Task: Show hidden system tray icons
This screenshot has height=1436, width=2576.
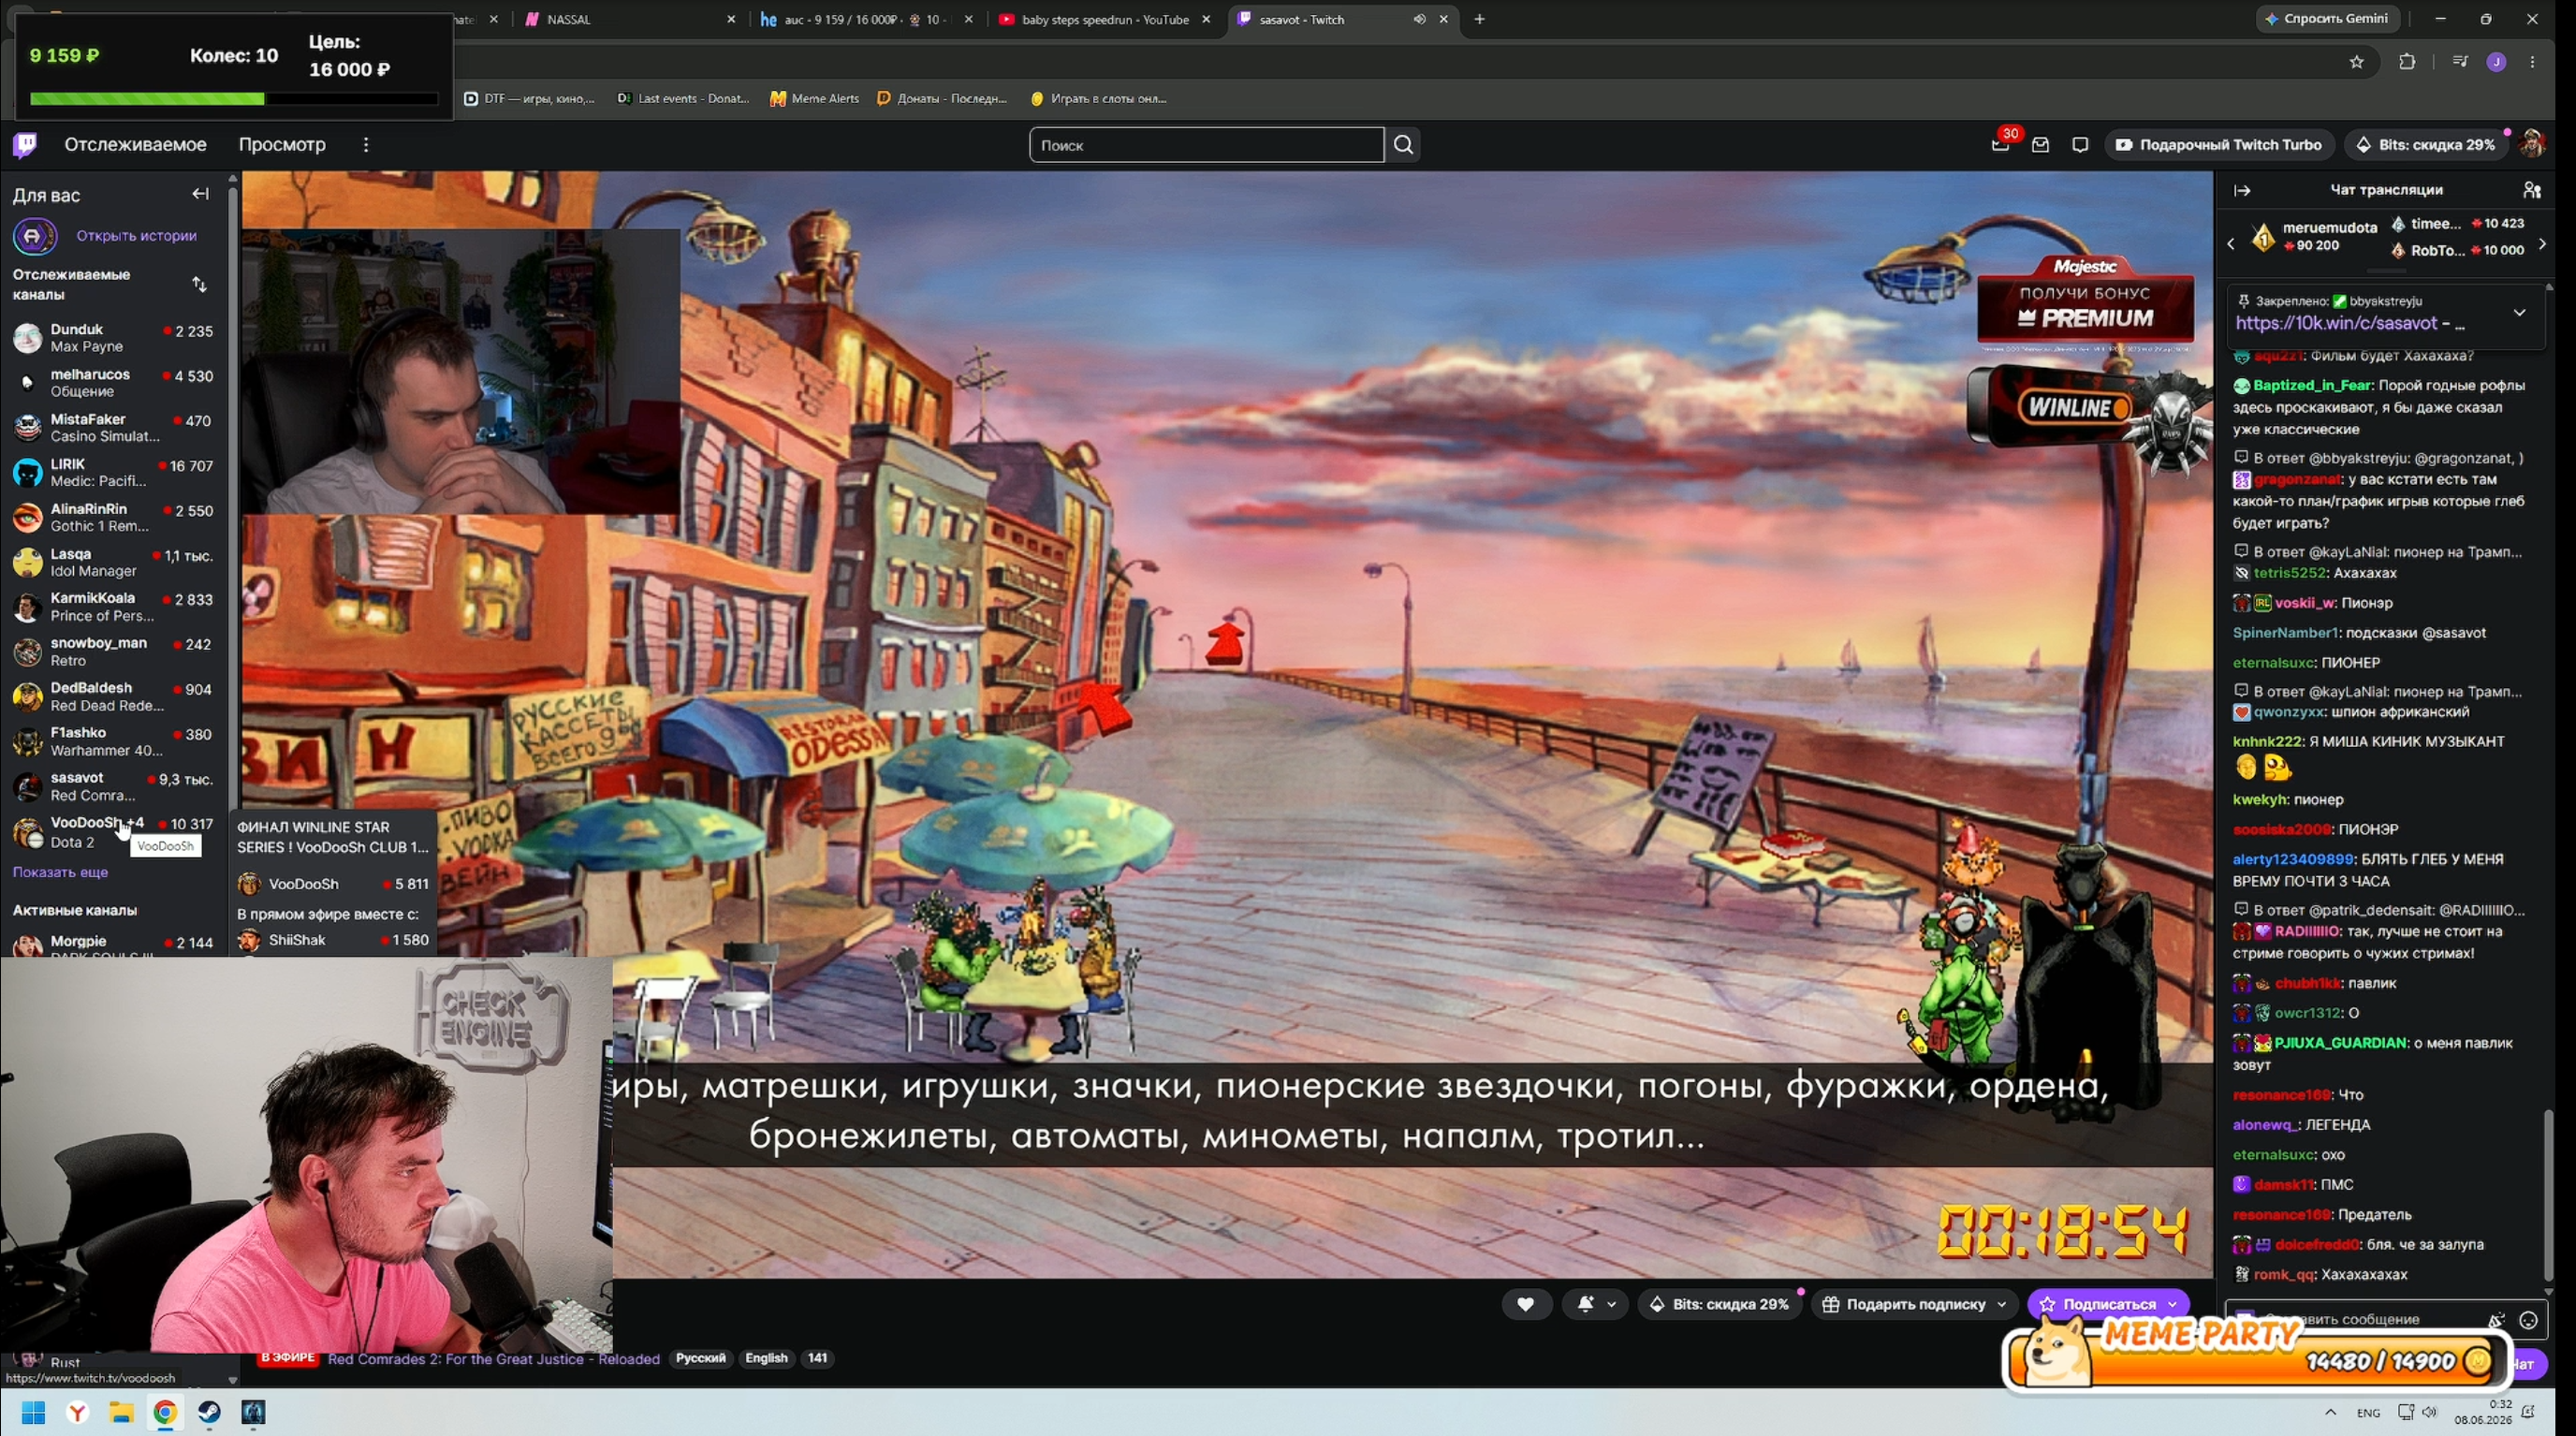Action: [2330, 1412]
